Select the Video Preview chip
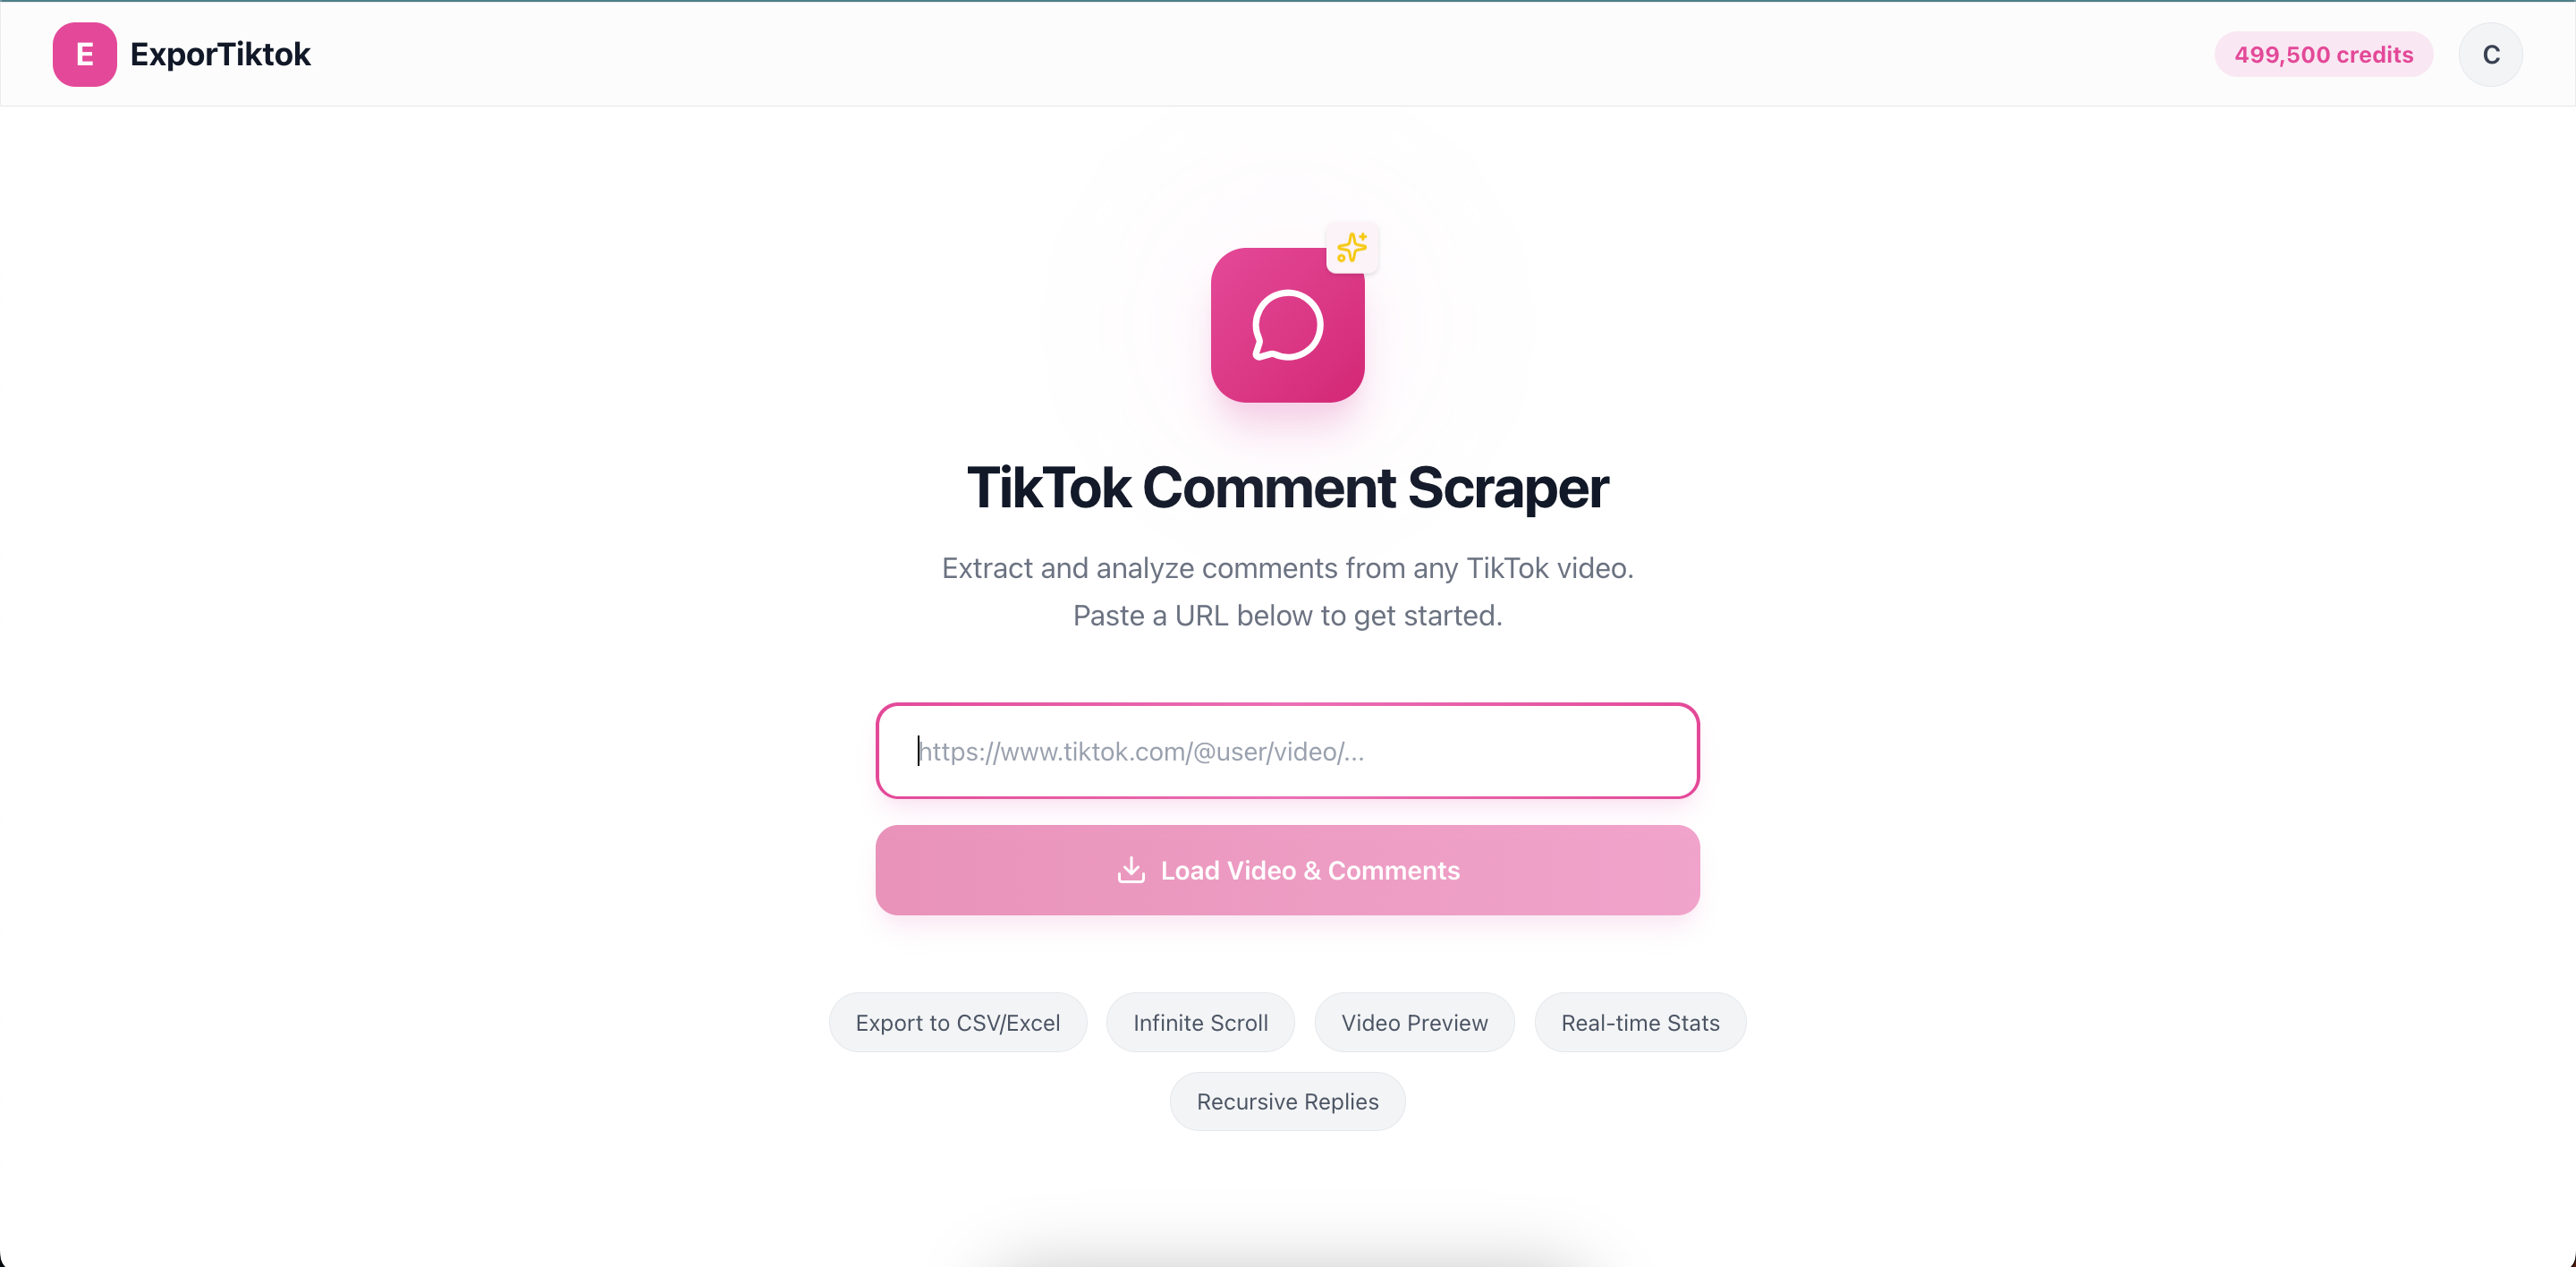 pyautogui.click(x=1414, y=1022)
